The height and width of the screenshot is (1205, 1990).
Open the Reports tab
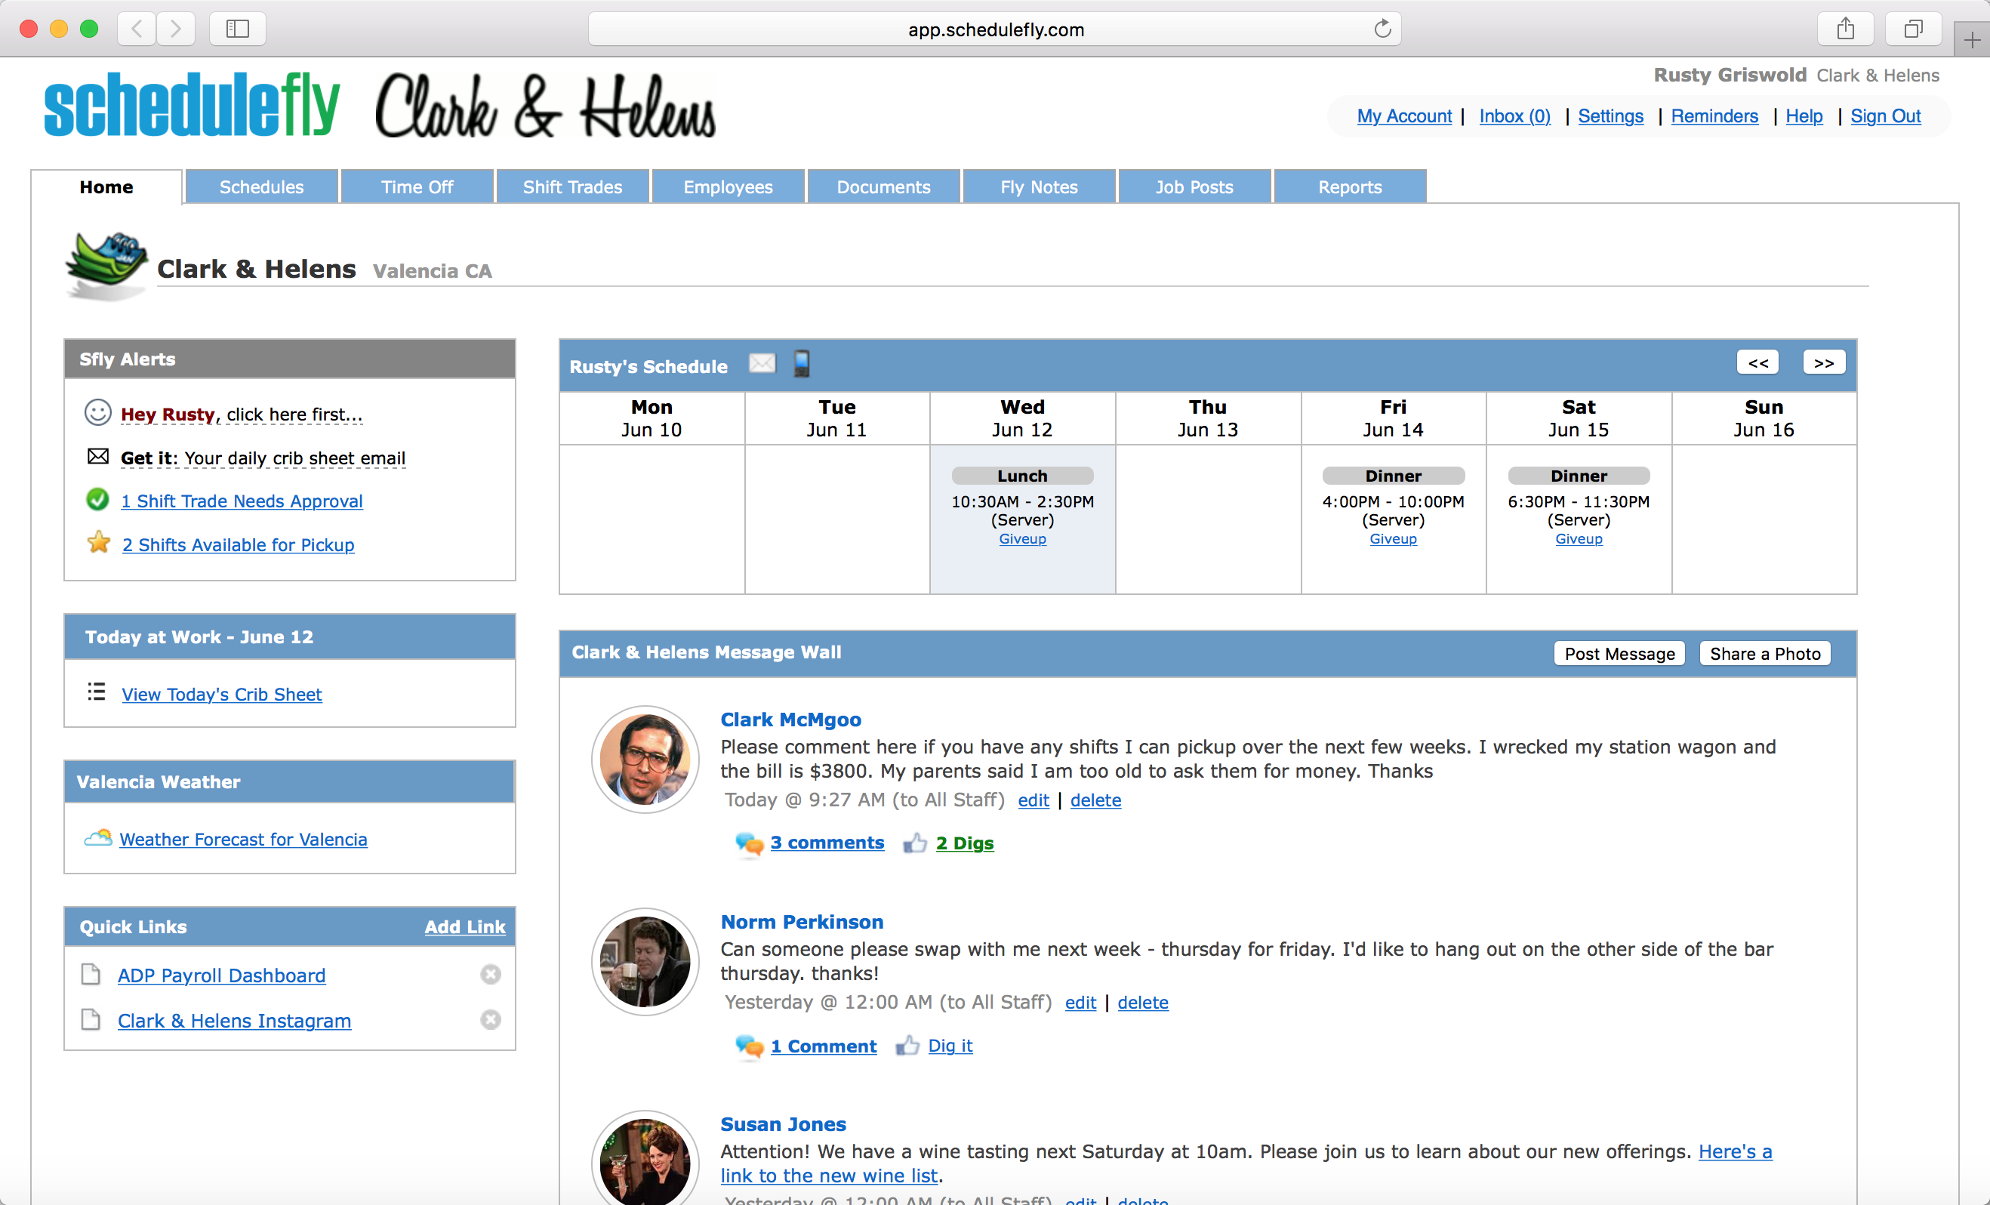coord(1350,187)
